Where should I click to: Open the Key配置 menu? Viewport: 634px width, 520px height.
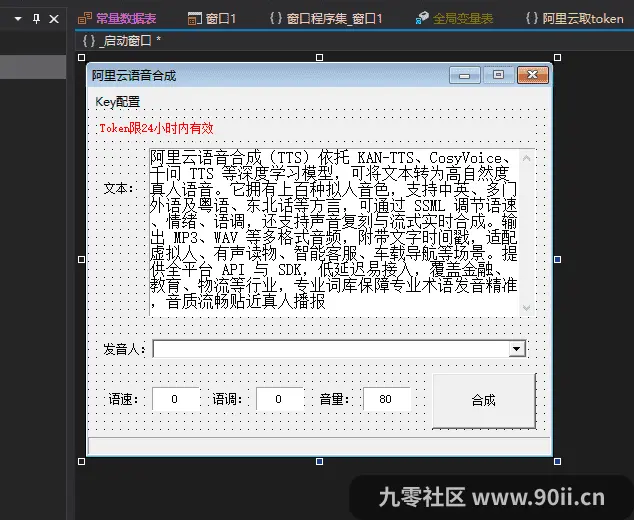point(118,102)
